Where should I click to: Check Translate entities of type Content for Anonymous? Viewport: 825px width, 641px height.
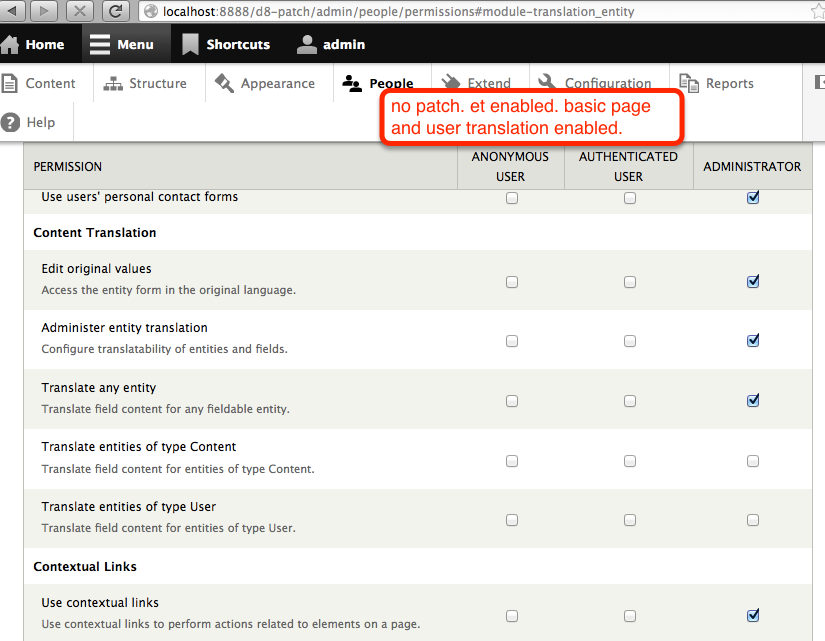pyautogui.click(x=511, y=461)
